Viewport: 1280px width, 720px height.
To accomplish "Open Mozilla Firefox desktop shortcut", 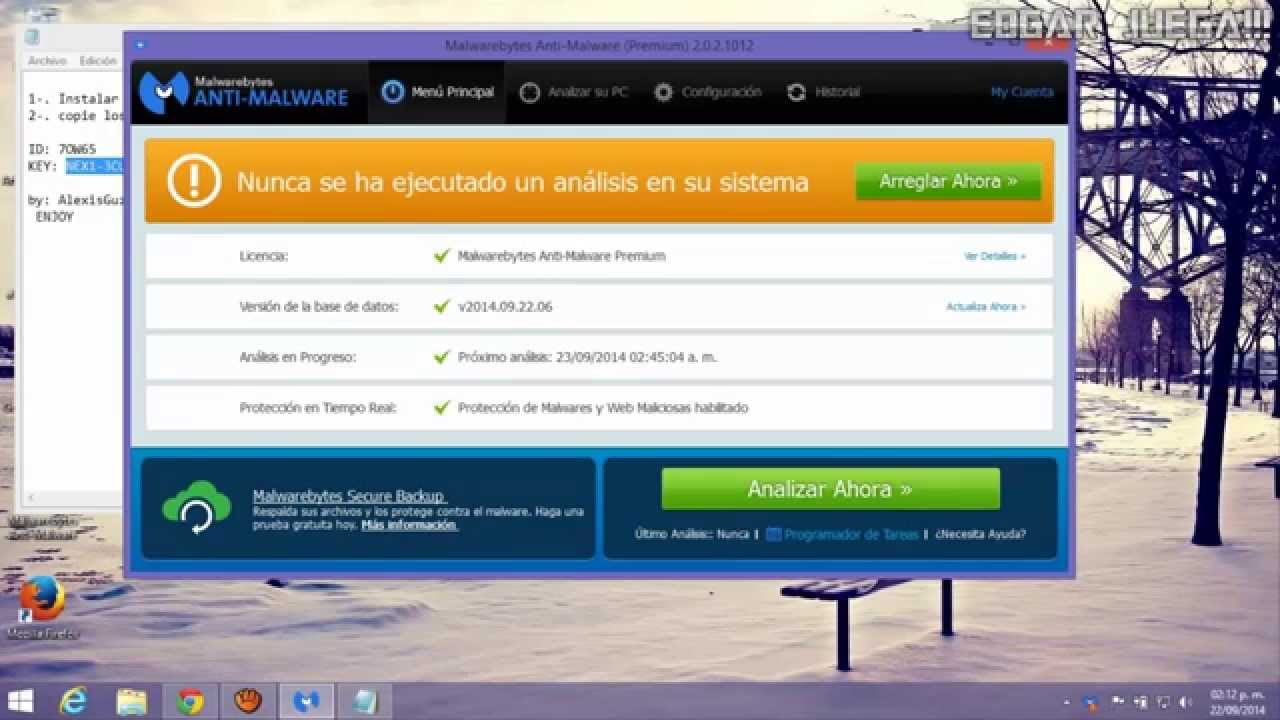I will (x=42, y=607).
